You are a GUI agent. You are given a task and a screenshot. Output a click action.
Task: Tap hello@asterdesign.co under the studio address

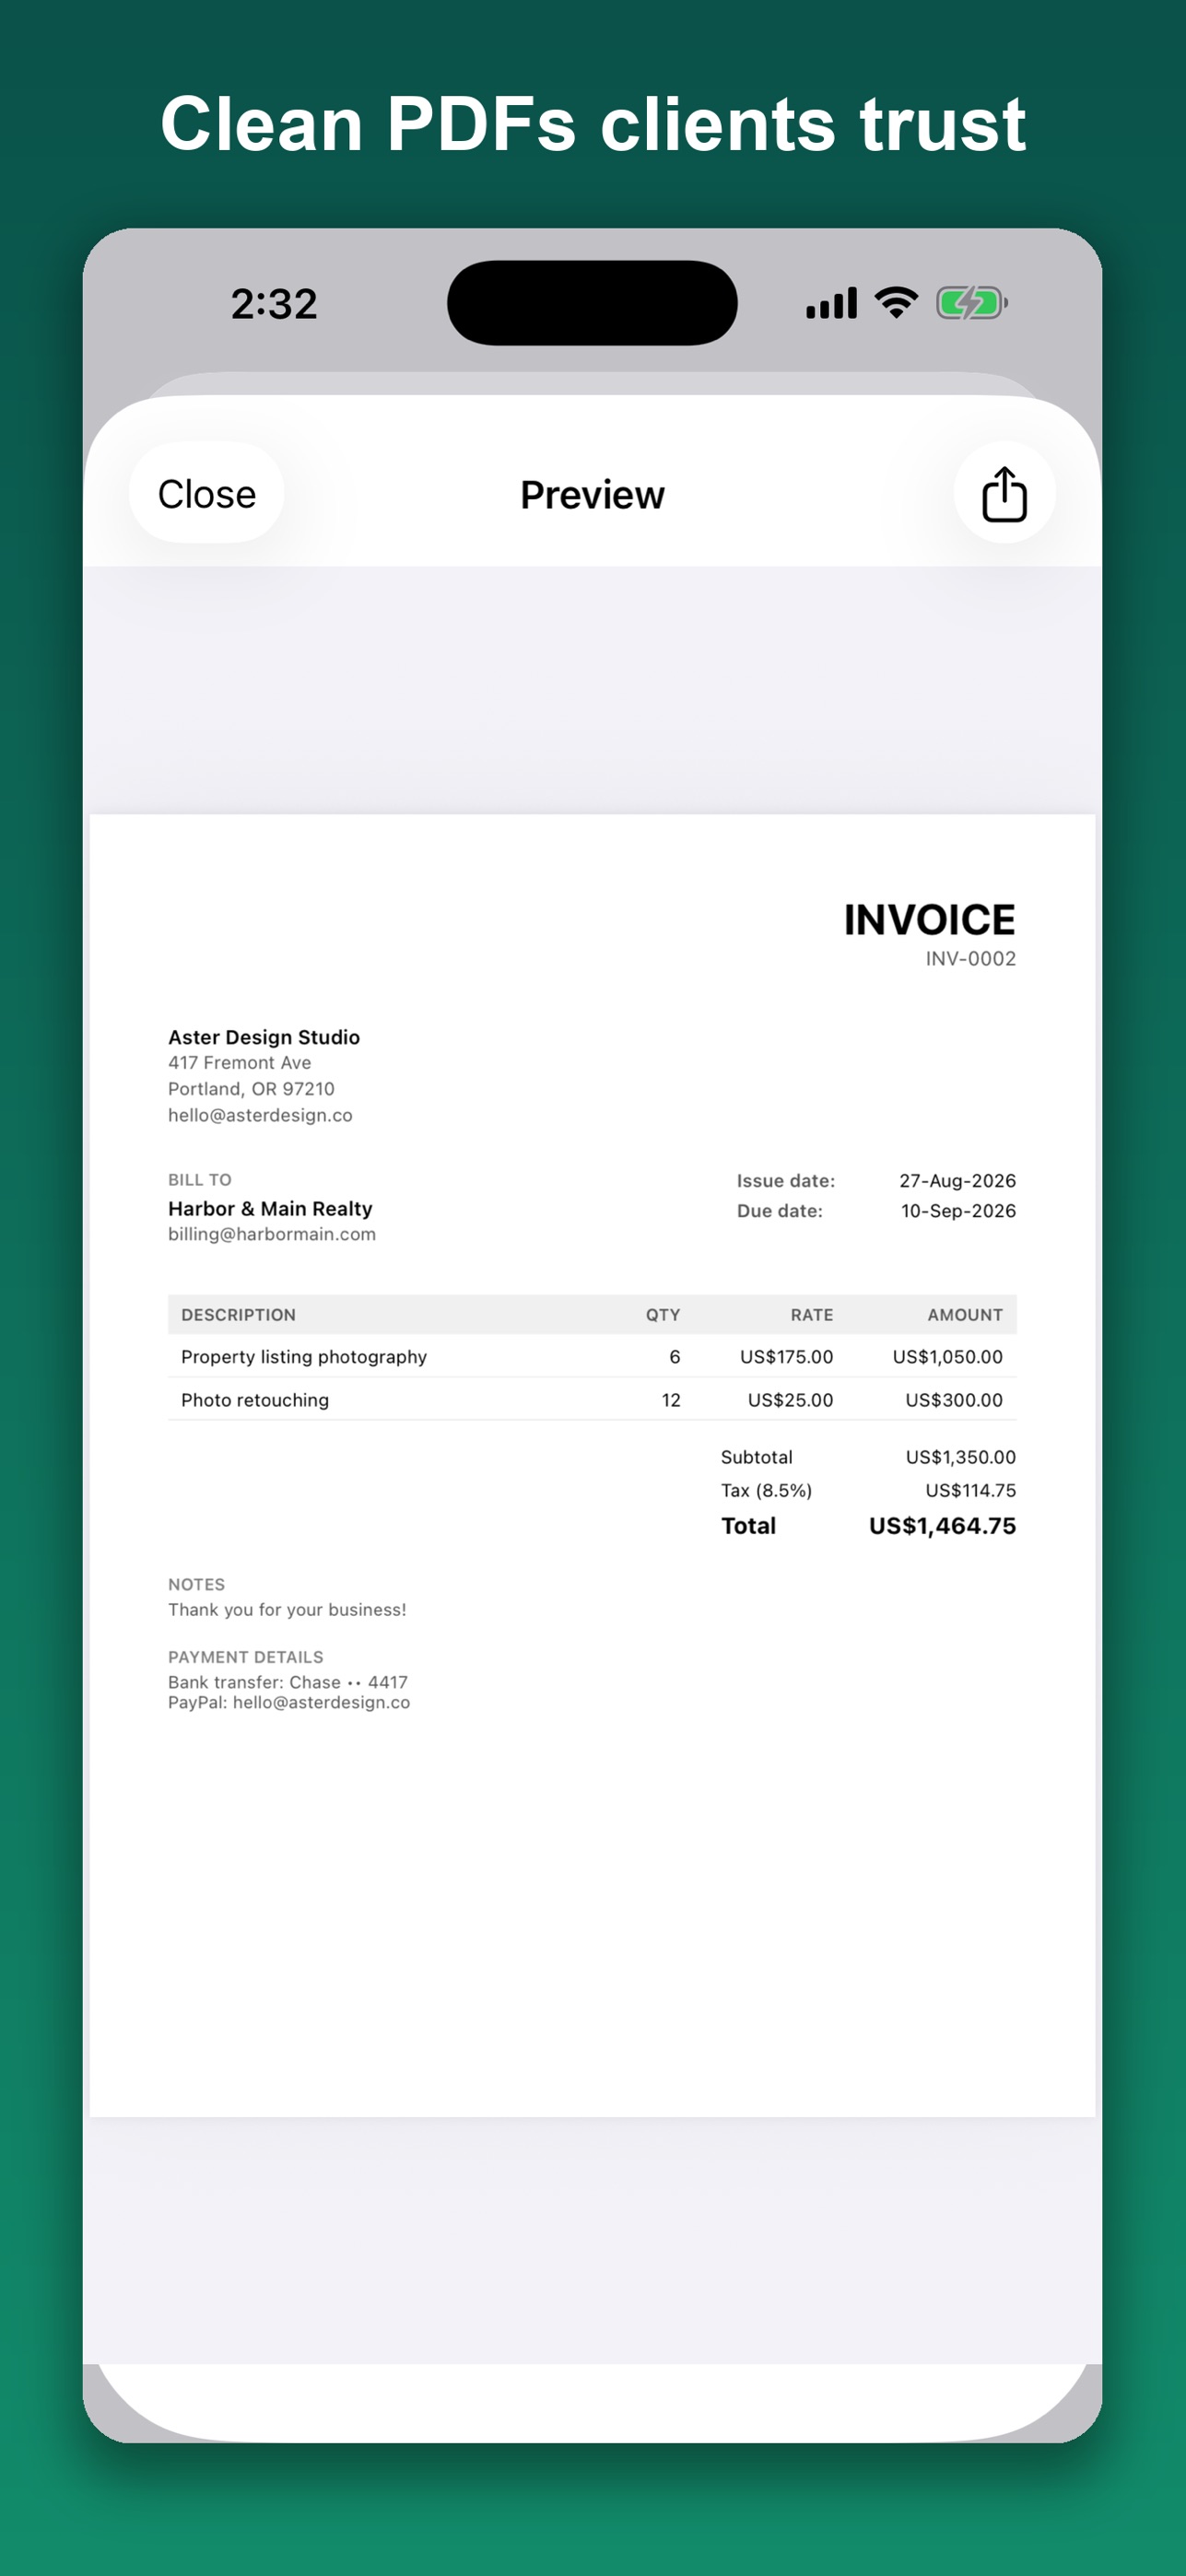pyautogui.click(x=260, y=1115)
